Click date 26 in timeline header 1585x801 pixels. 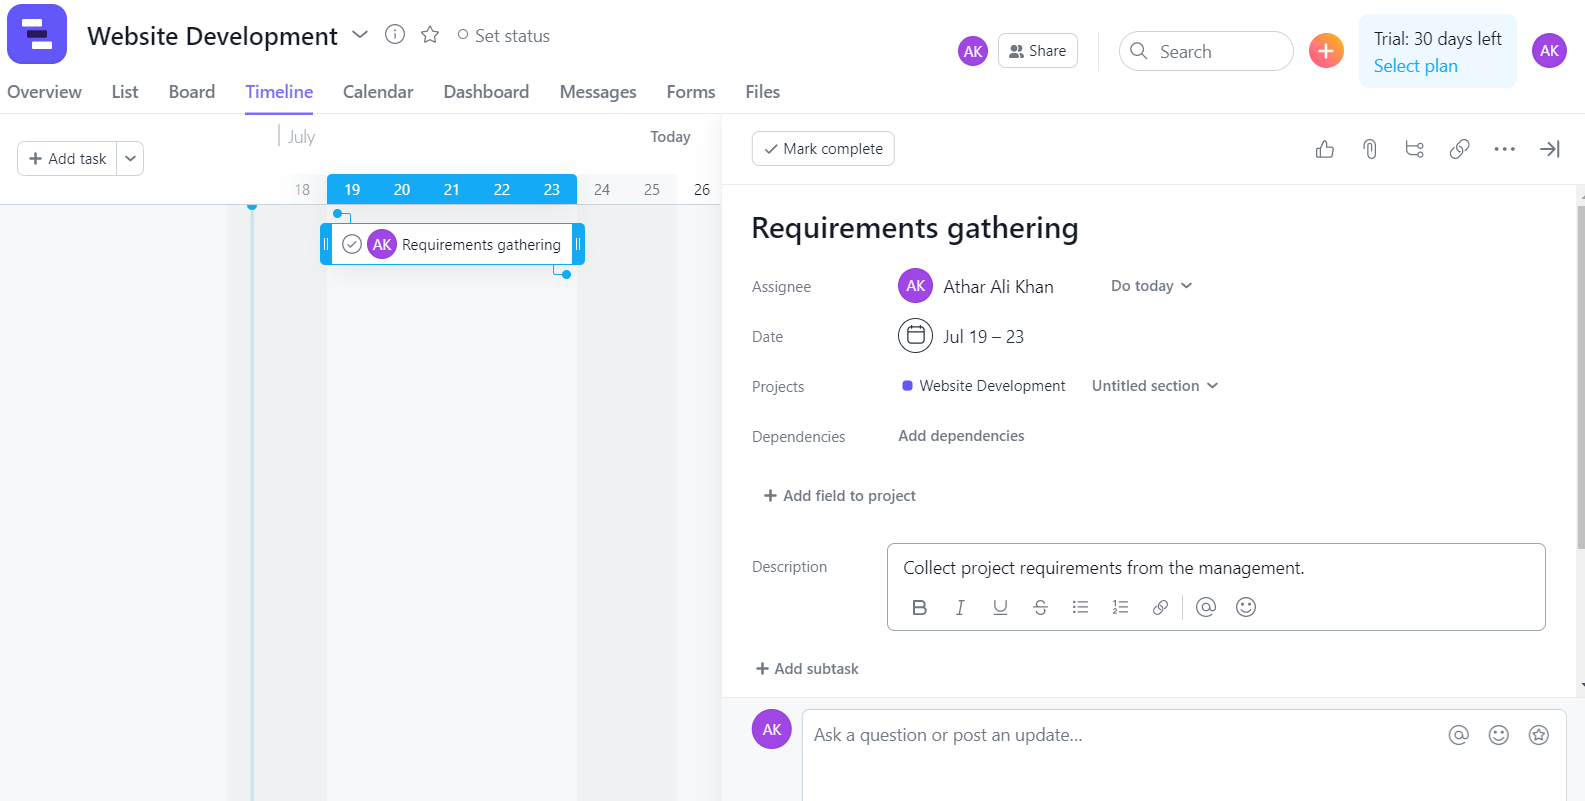(x=702, y=189)
